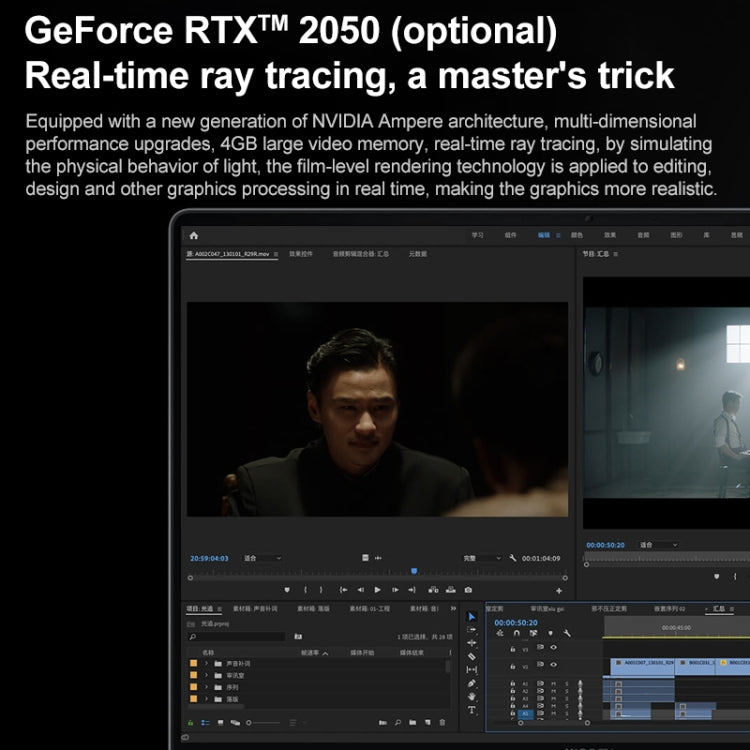The width and height of the screenshot is (750, 750).
Task: Expand the 声音补词 bin folder
Action: [x=206, y=664]
